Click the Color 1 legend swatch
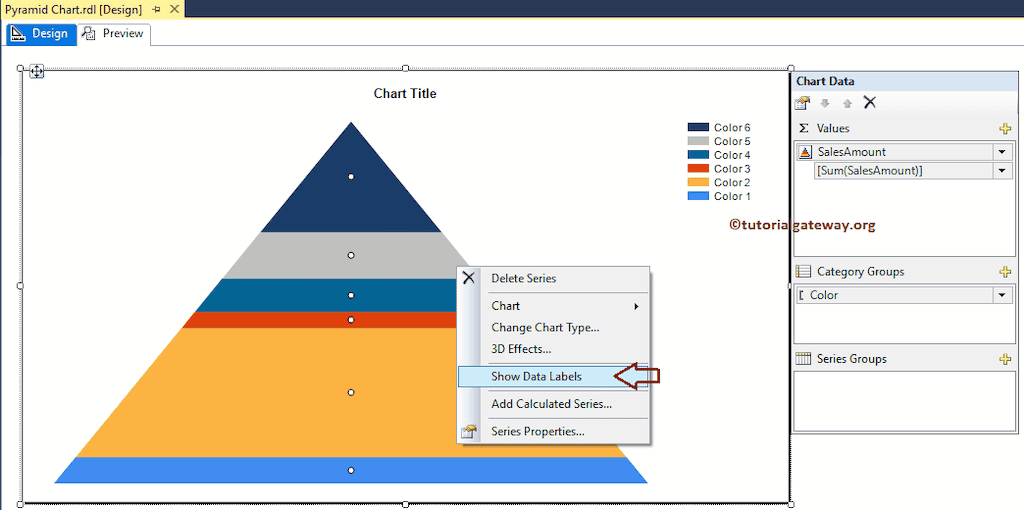This screenshot has width=1024, height=510. point(698,196)
